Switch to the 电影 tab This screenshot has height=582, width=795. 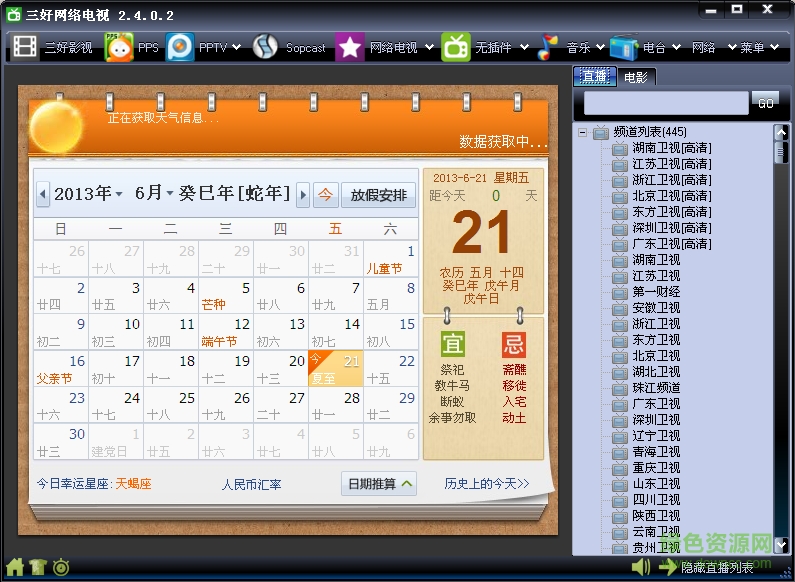pyautogui.click(x=636, y=77)
